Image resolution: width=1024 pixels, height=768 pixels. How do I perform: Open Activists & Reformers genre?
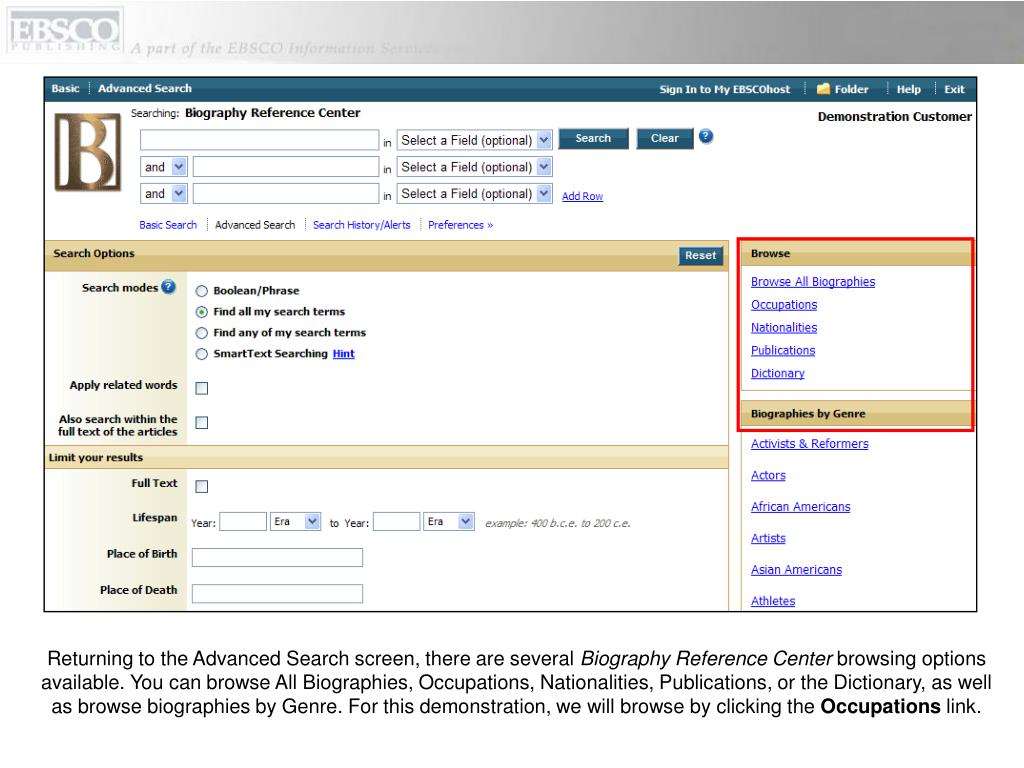810,443
